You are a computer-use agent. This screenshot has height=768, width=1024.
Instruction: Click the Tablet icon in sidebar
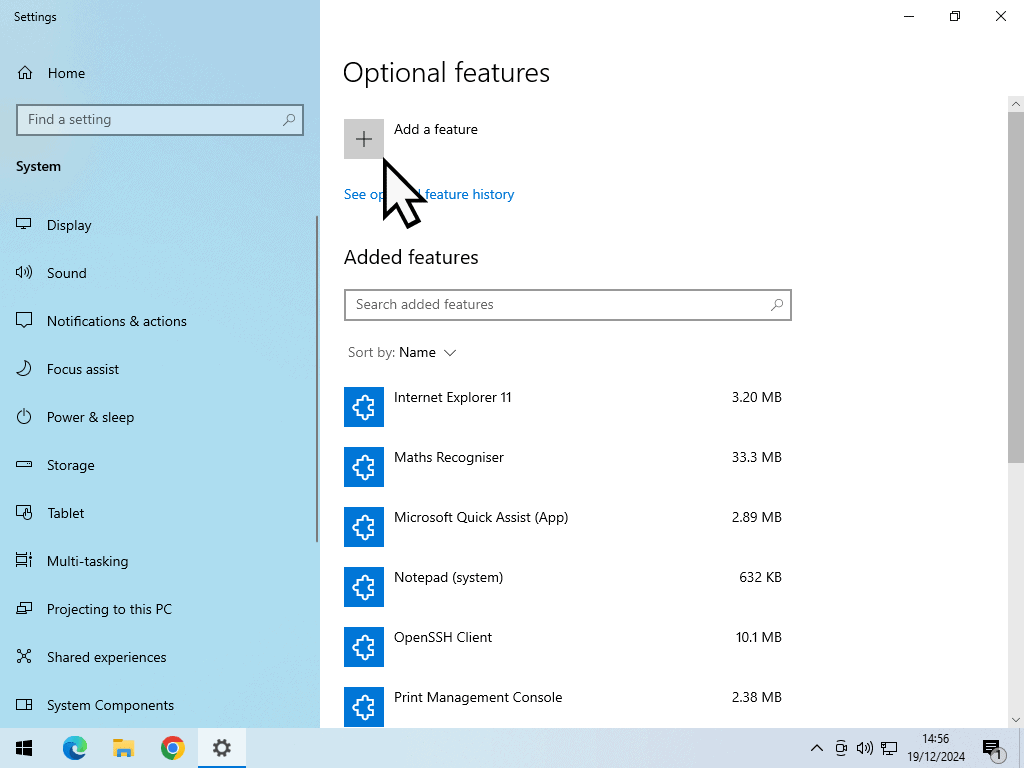24,513
